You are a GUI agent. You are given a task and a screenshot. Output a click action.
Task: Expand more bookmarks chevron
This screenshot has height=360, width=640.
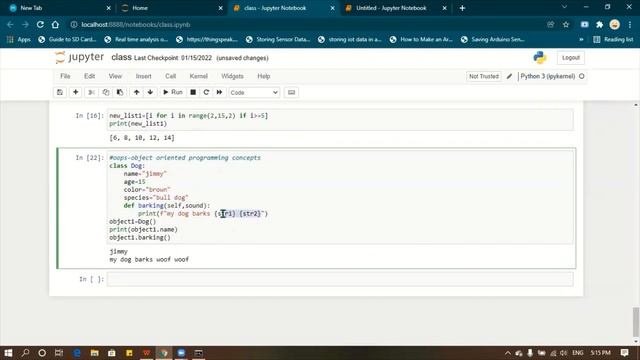pos(581,40)
